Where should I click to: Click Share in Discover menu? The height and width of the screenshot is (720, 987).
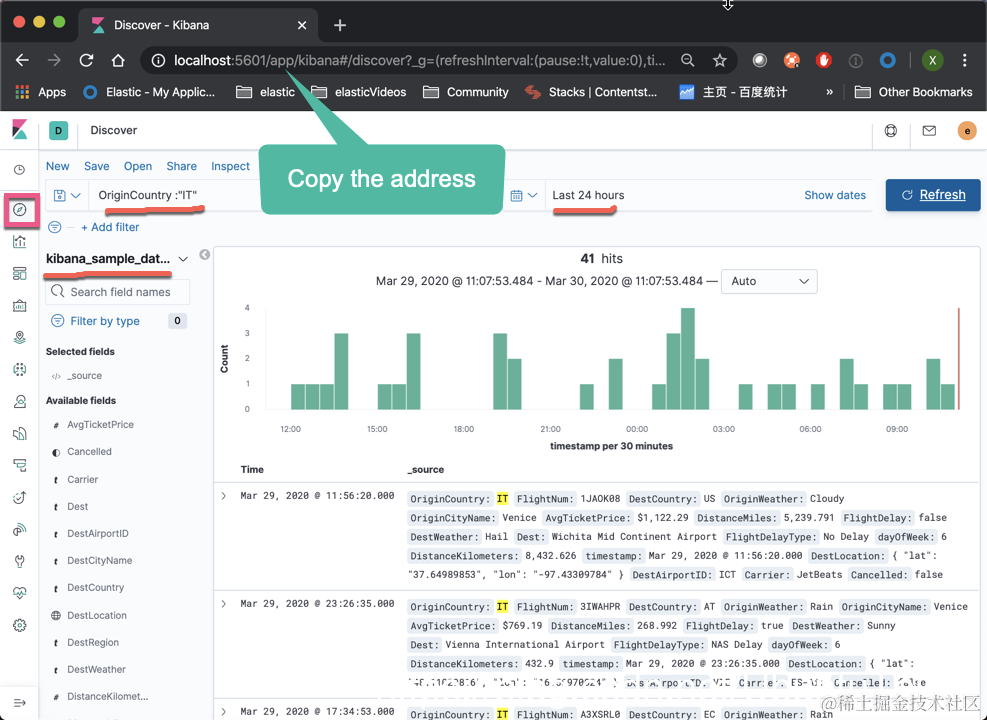[181, 166]
